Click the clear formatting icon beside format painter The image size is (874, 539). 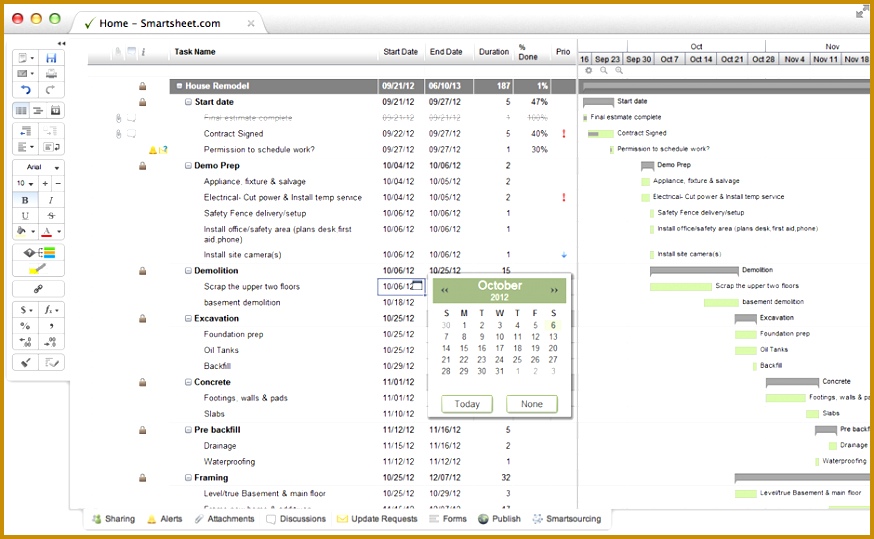point(51,362)
